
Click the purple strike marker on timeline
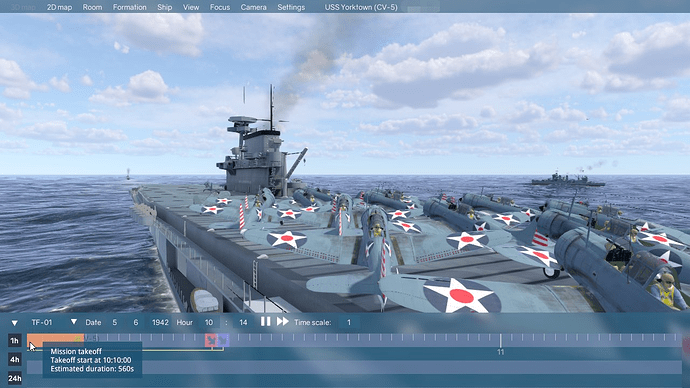click(223, 340)
